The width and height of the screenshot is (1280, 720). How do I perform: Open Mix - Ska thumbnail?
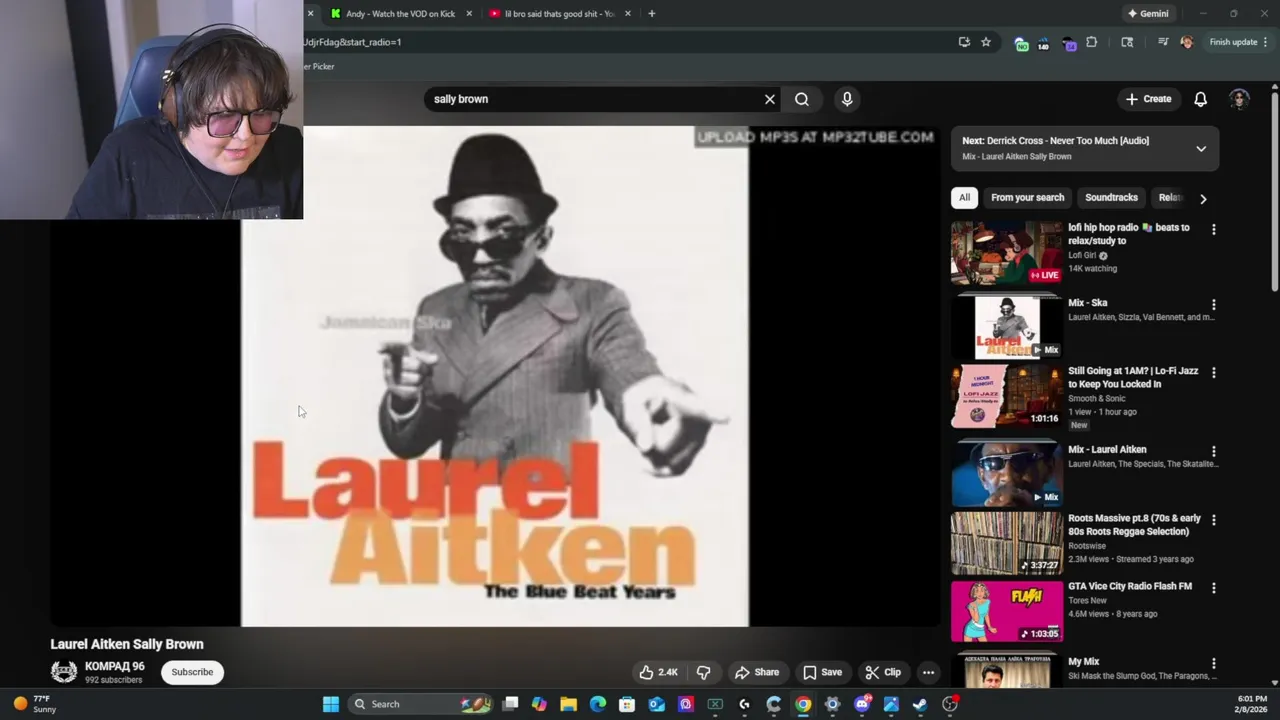[x=1007, y=326]
